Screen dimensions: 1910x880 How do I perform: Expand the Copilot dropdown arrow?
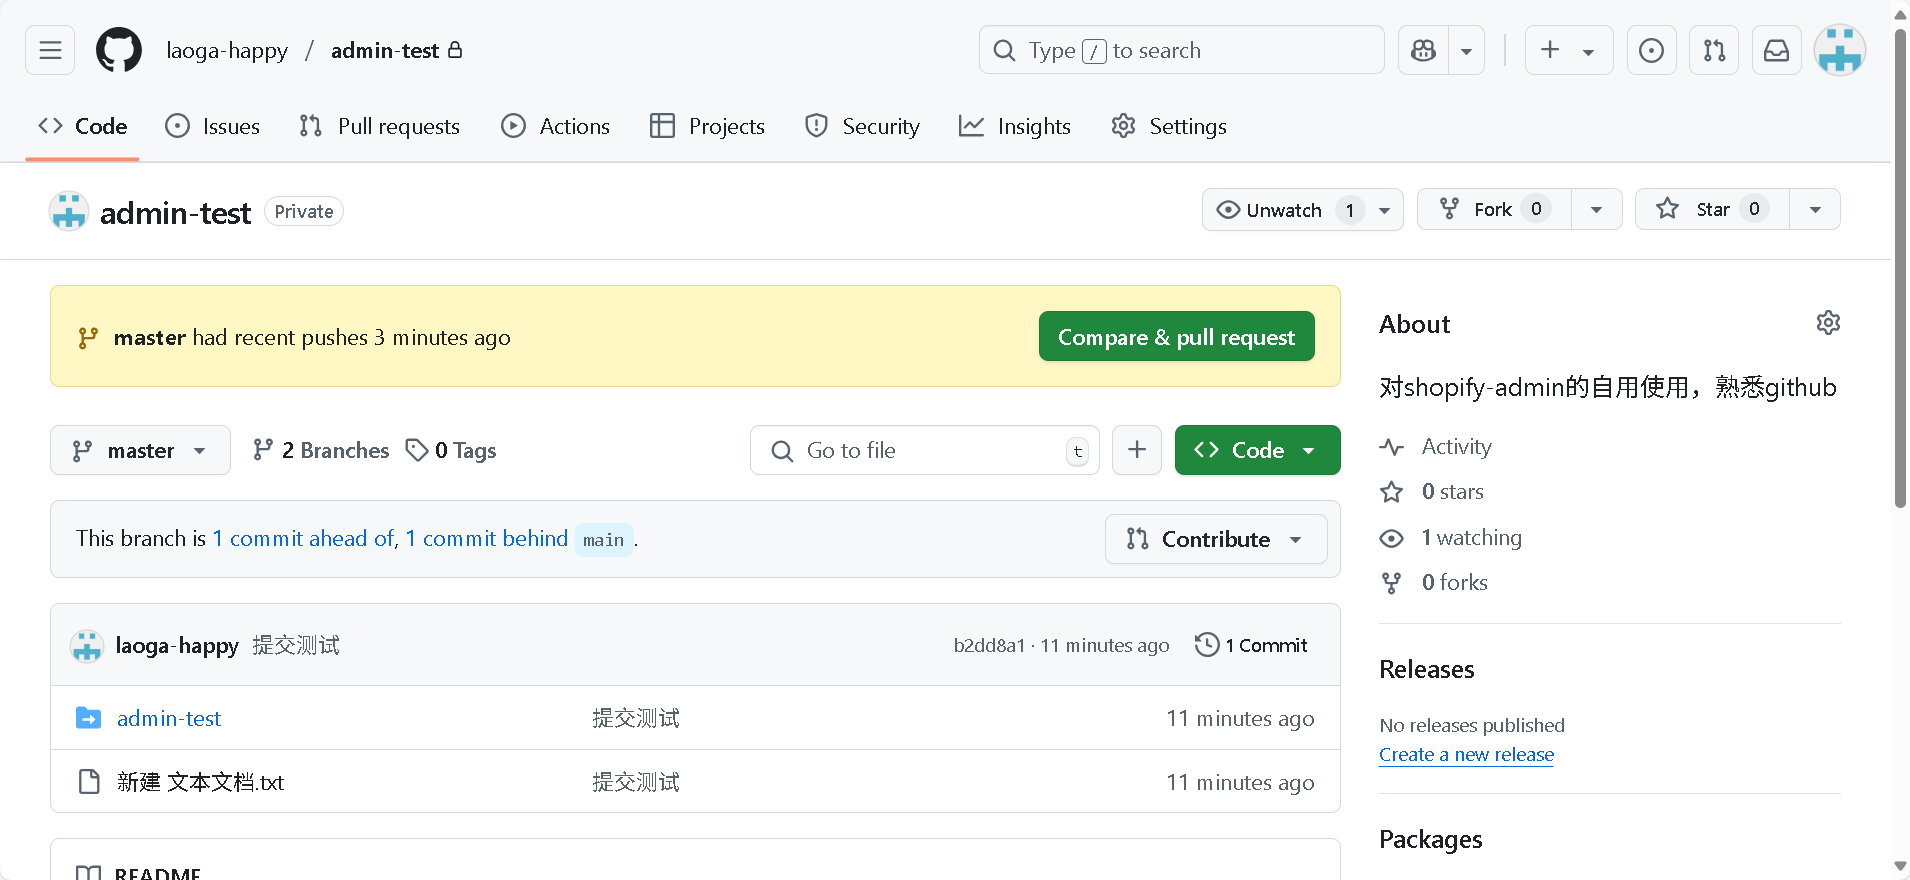click(1467, 50)
